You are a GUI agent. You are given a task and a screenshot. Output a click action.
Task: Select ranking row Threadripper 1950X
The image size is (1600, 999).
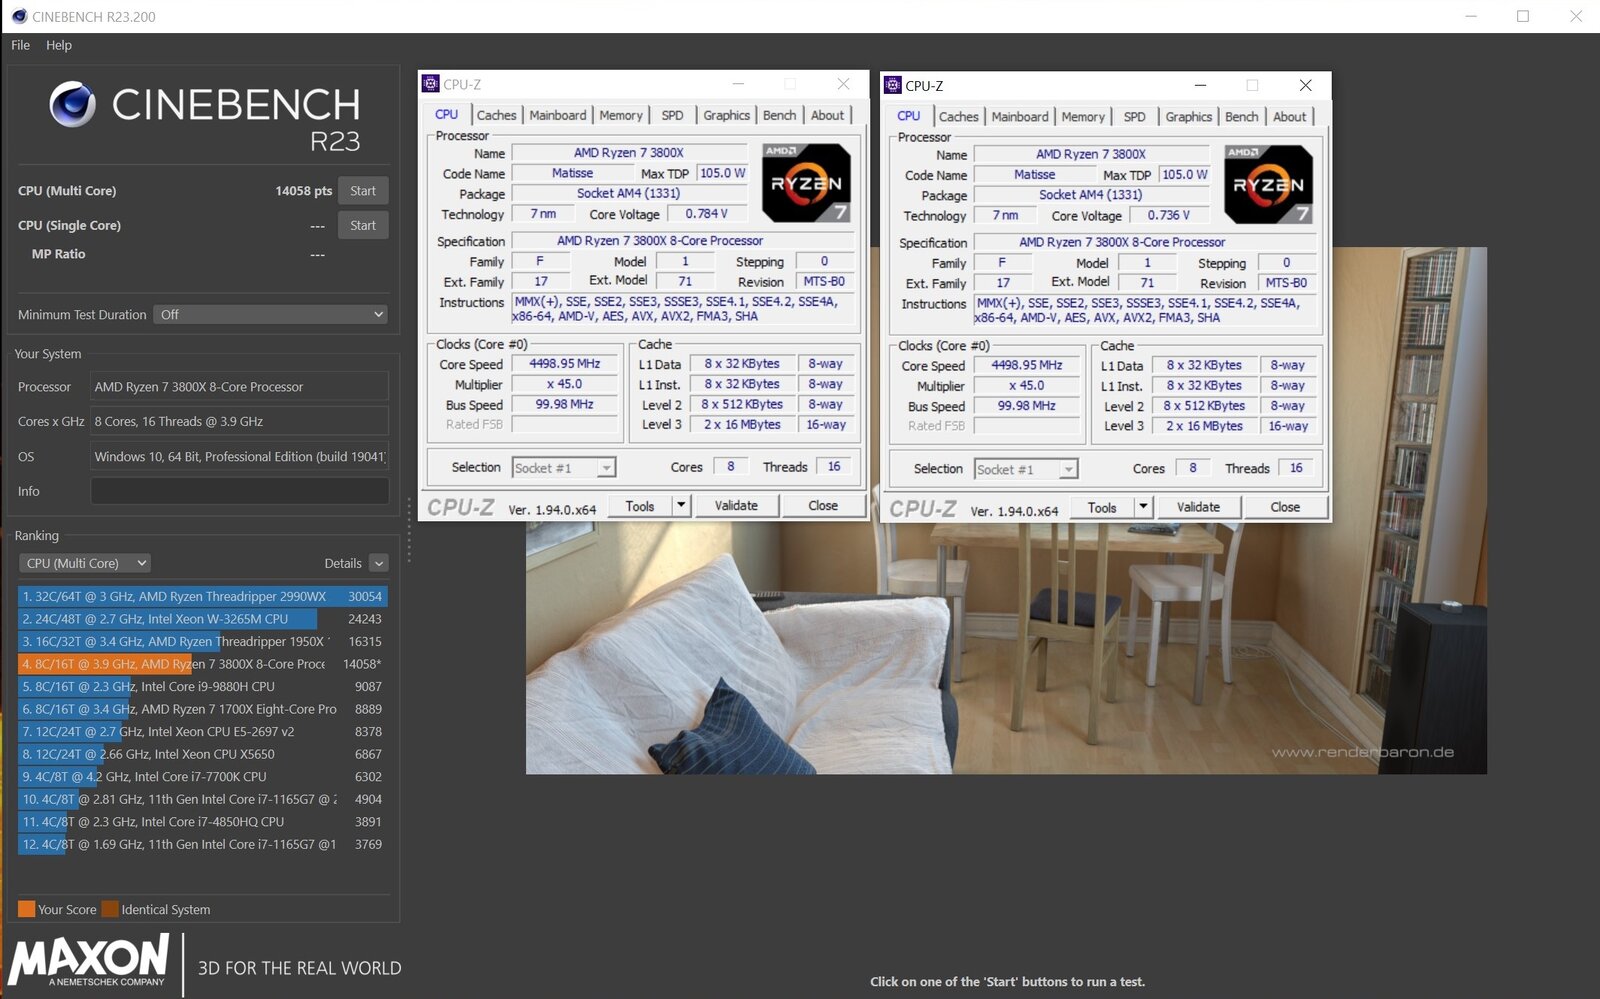(203, 641)
